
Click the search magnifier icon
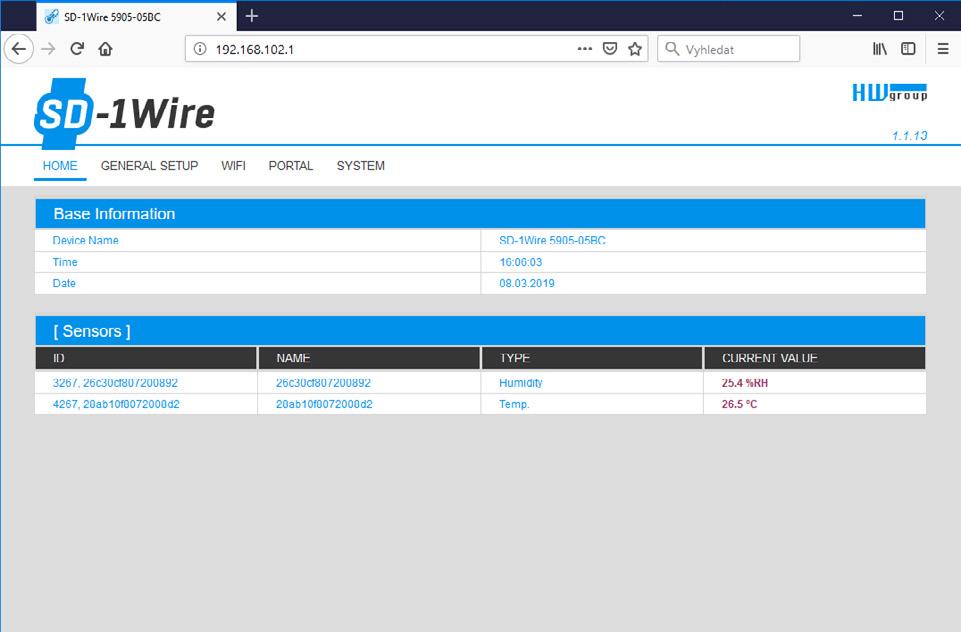pos(672,49)
